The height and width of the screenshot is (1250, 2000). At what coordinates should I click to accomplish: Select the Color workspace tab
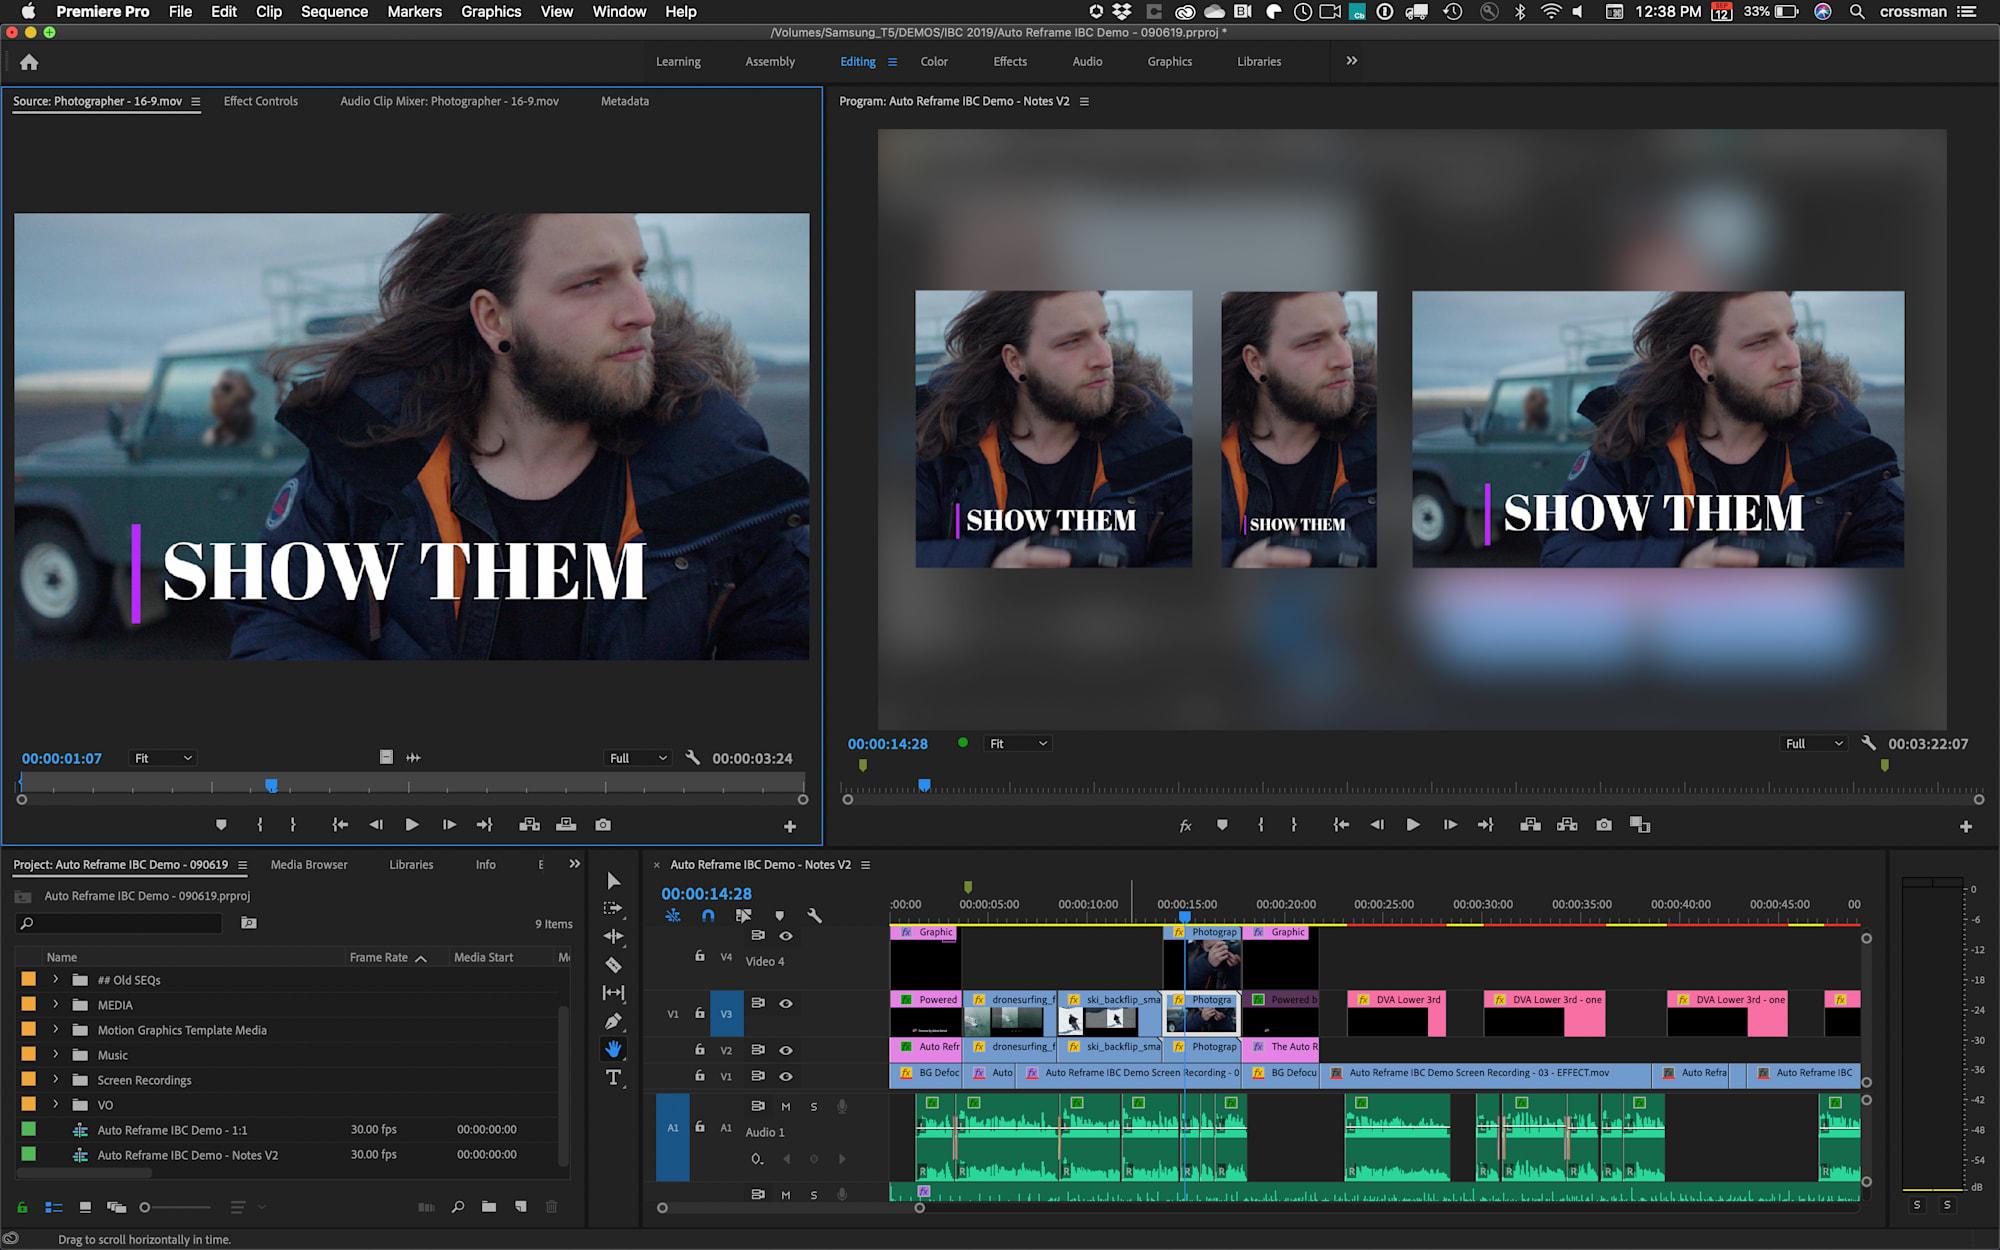click(934, 60)
